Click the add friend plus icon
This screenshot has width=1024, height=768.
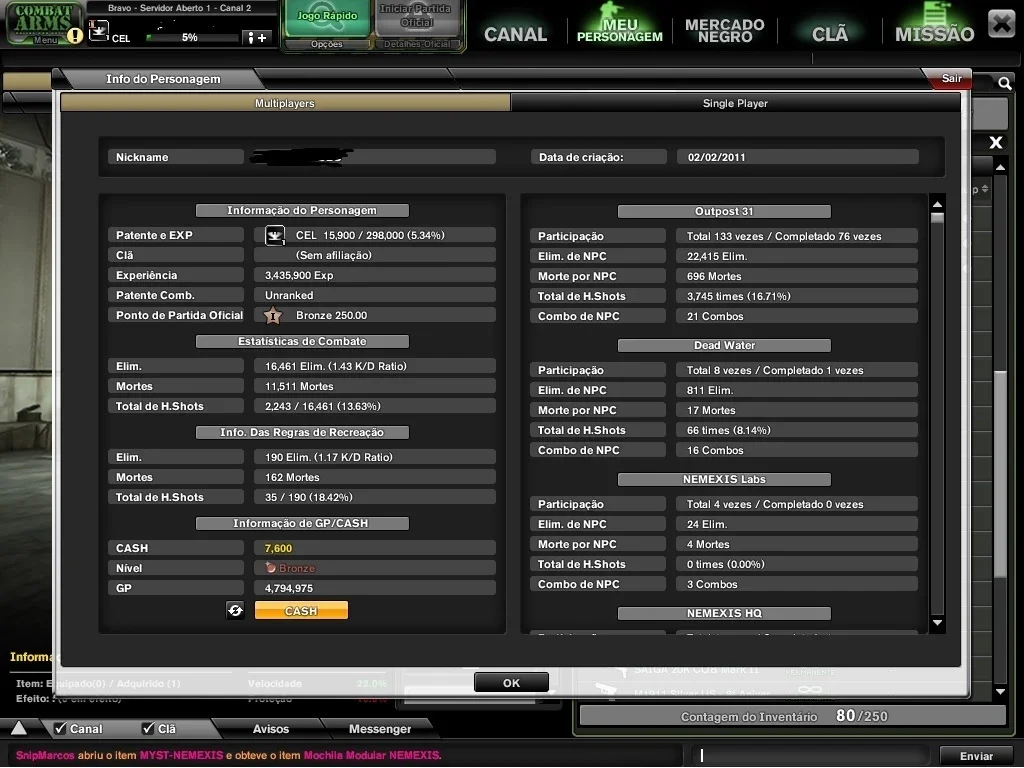(257, 38)
